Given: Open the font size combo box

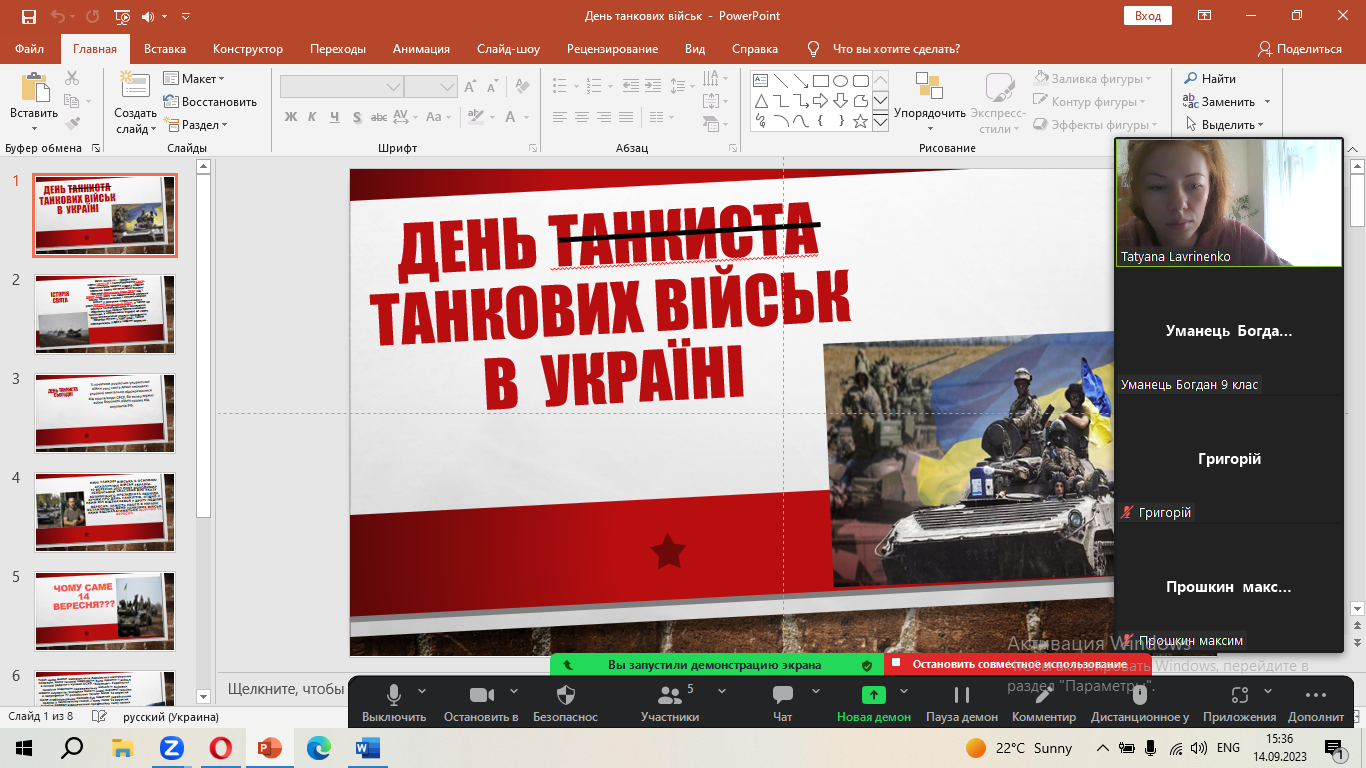Looking at the screenshot, I should click(x=431, y=87).
